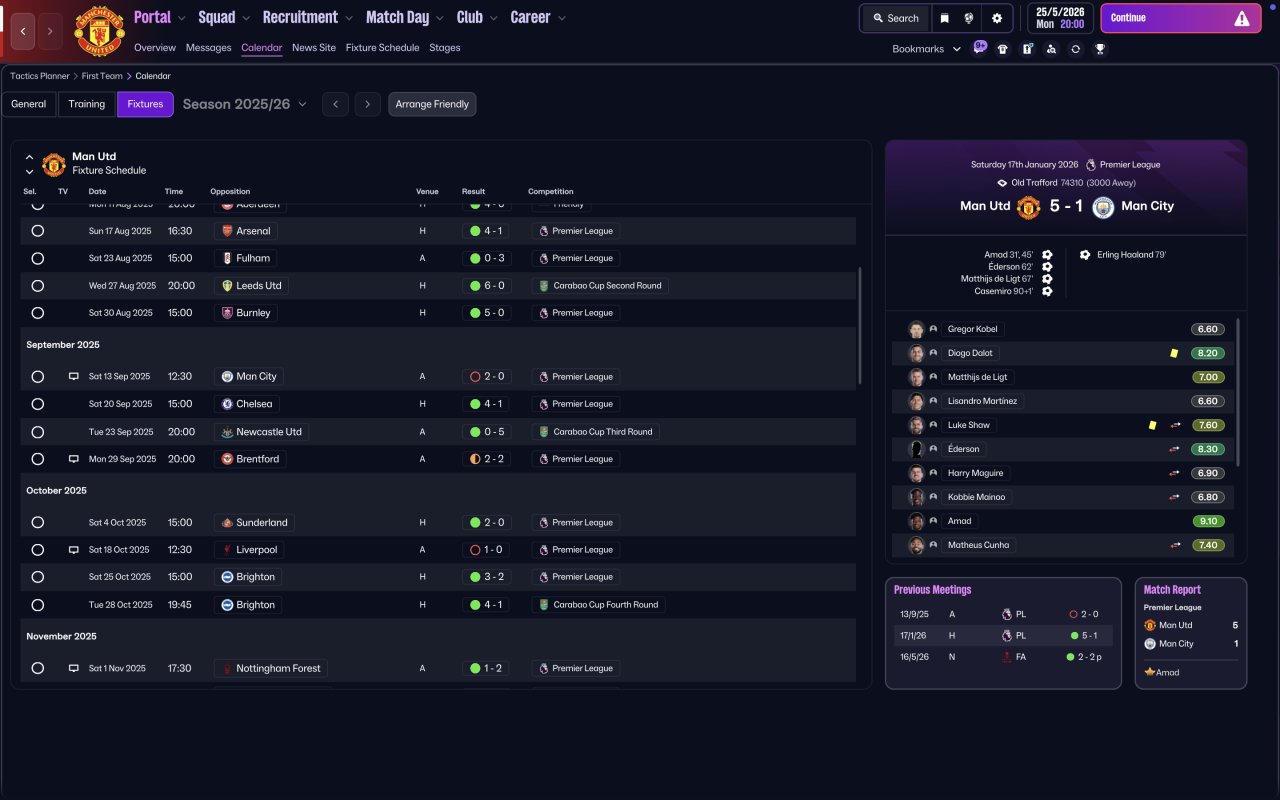
Task: Click Luke Shaw's substitution arrows icon
Action: [1176, 425]
